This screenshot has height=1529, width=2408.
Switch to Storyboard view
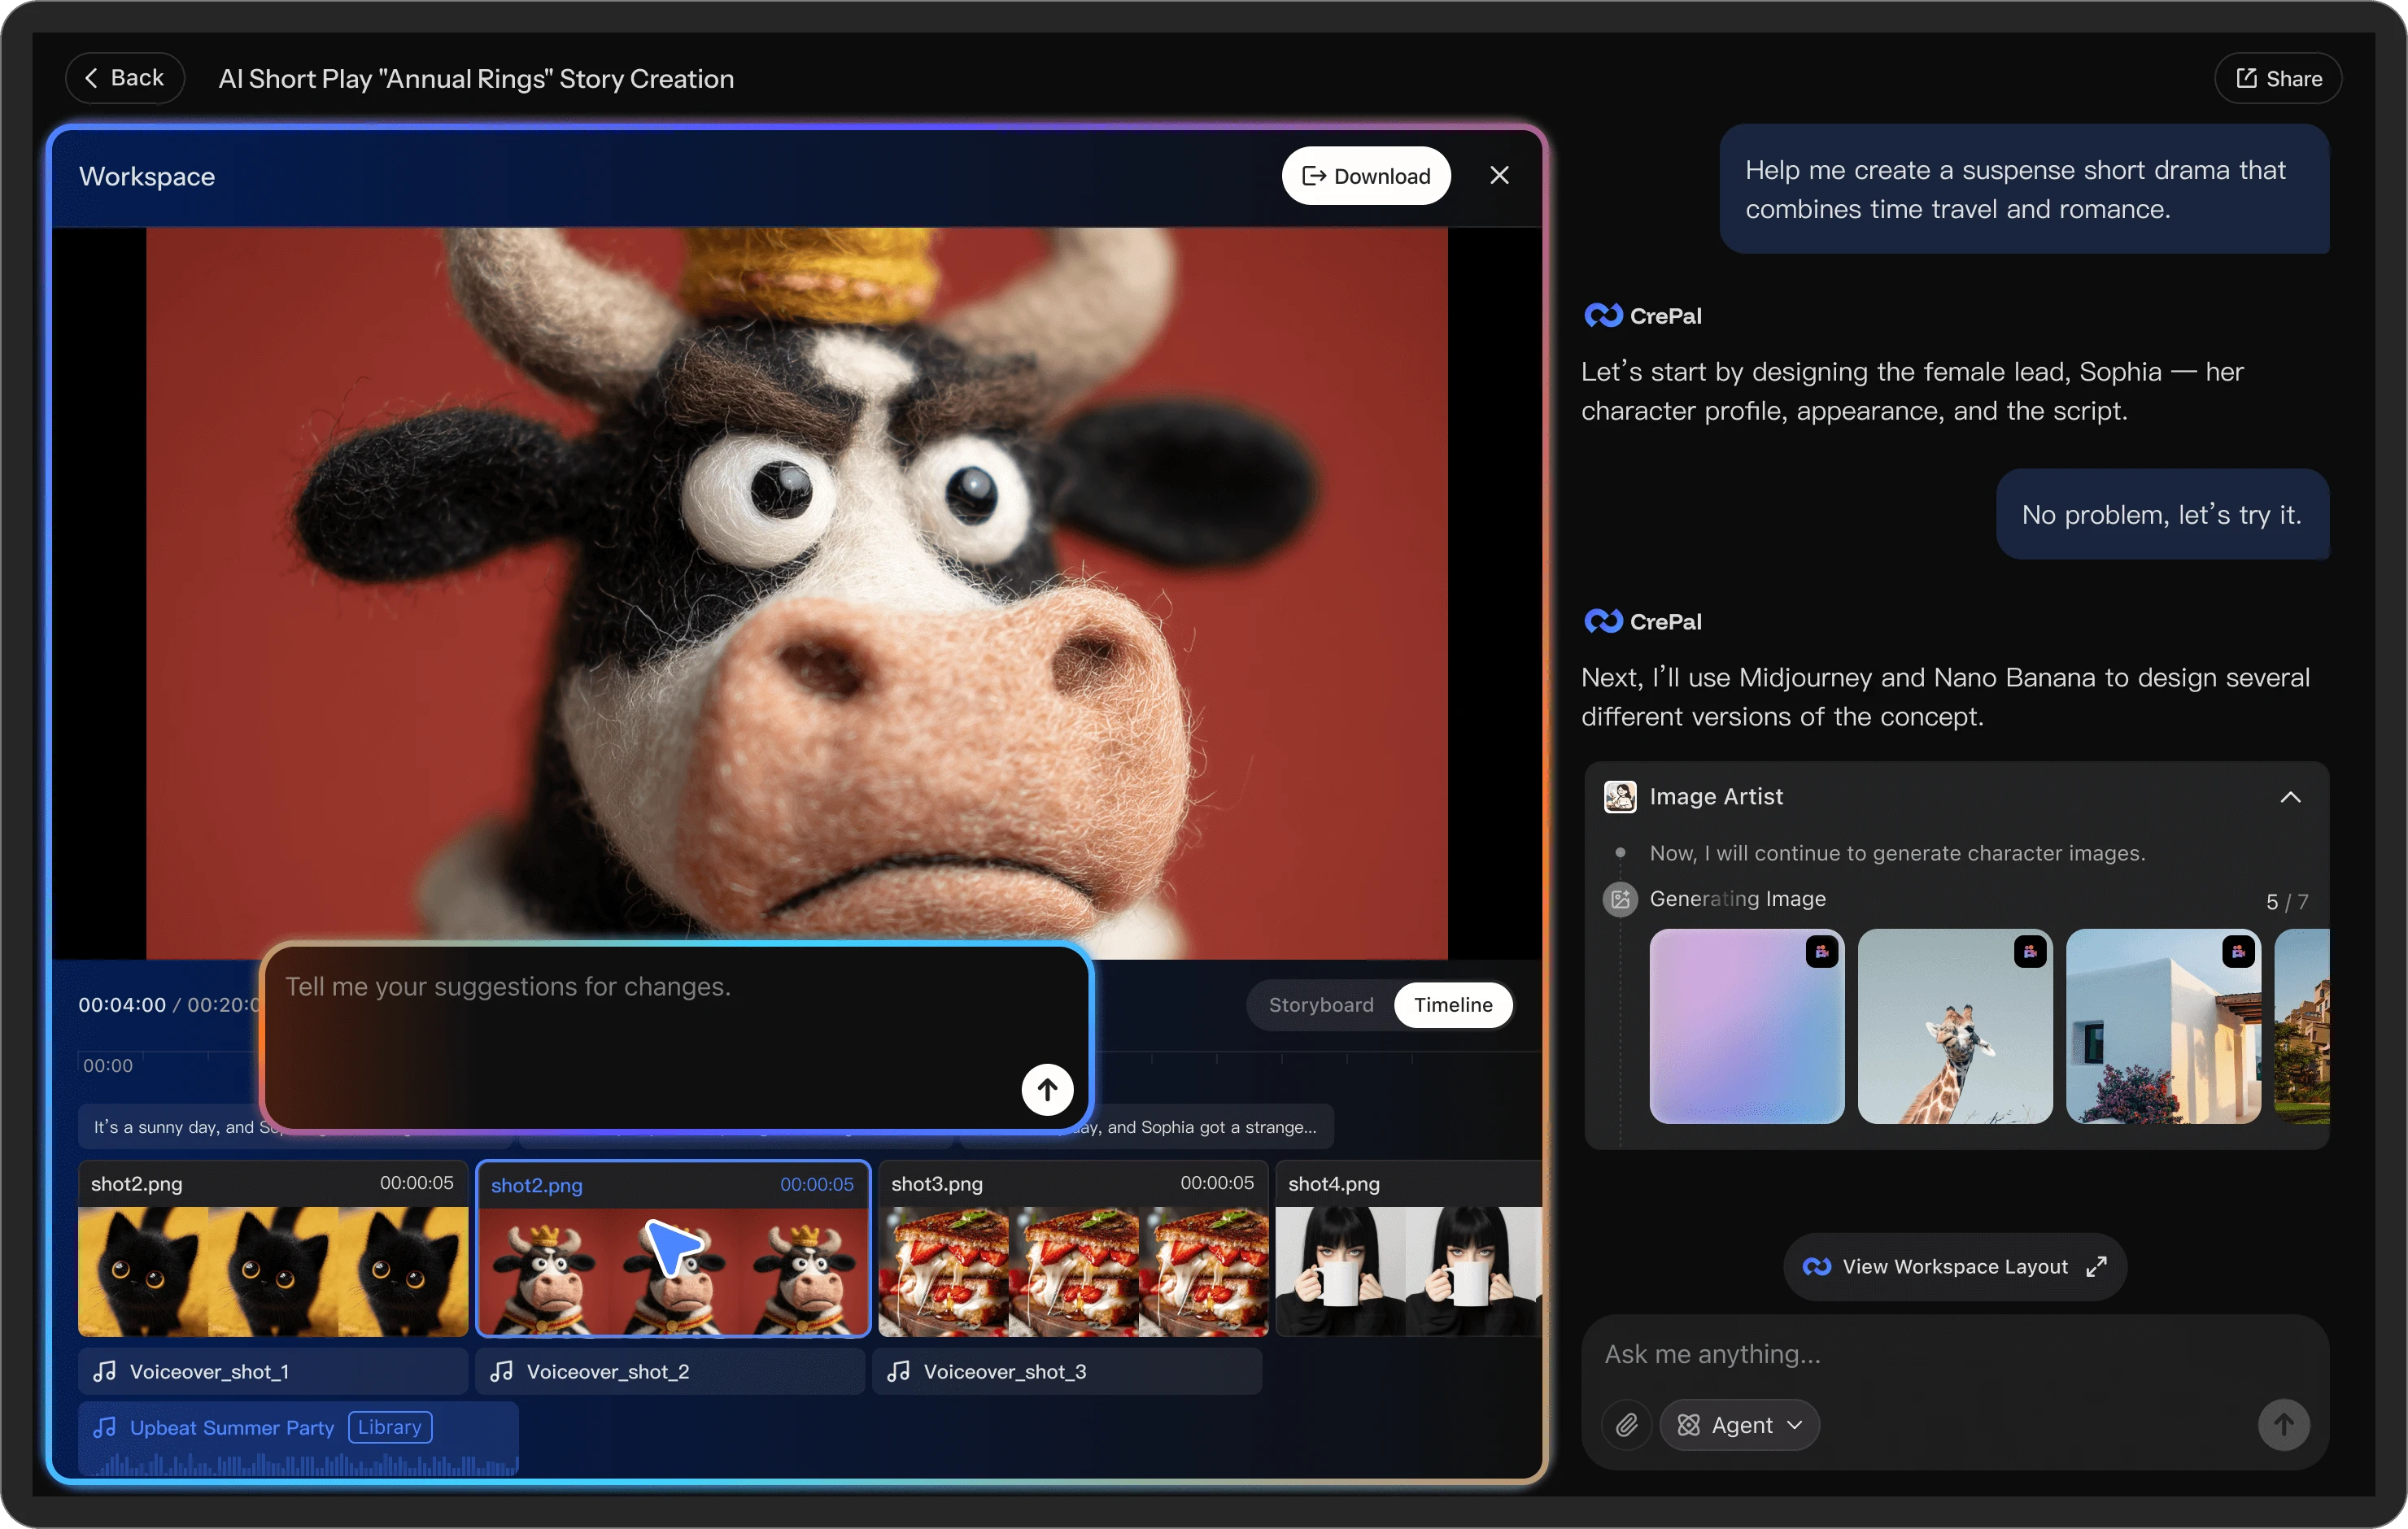1320,1005
